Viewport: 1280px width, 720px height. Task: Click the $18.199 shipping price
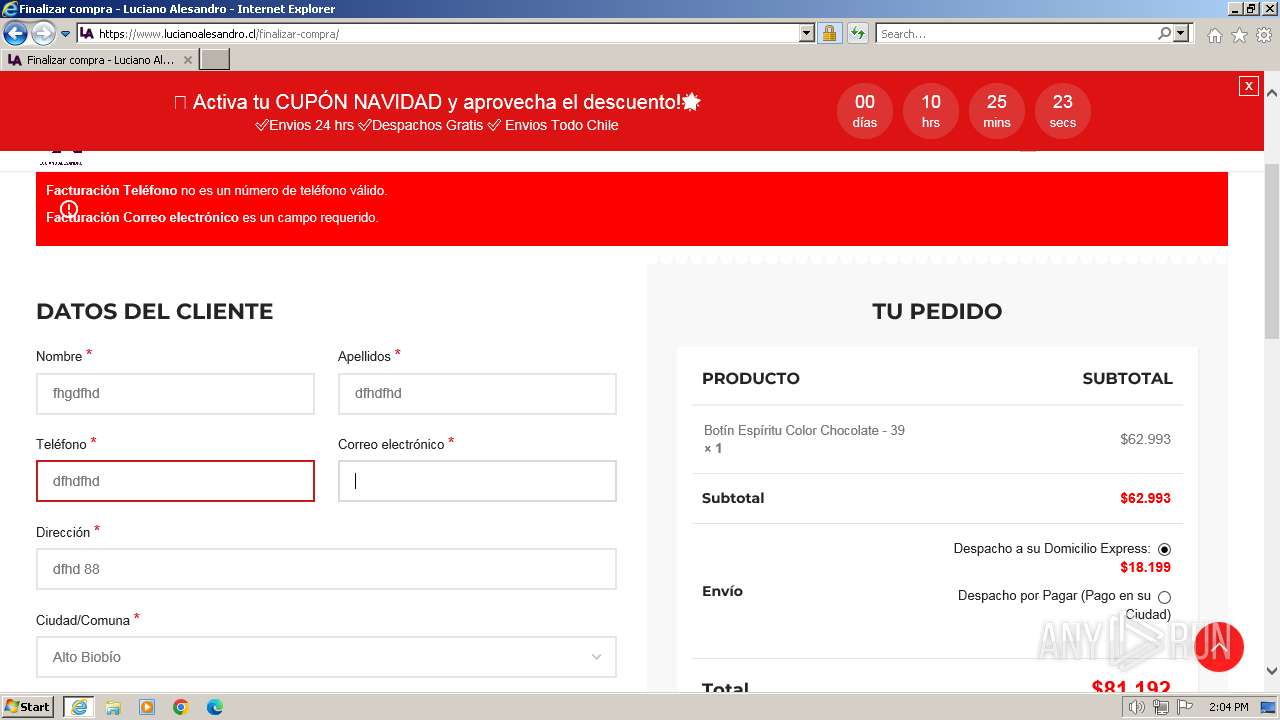(1145, 567)
